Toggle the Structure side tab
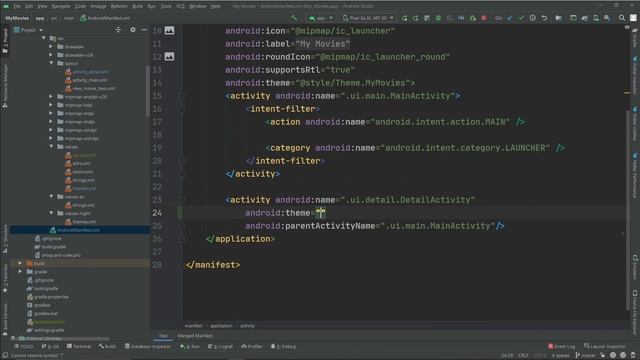This screenshot has height=360, width=640. 5,239
